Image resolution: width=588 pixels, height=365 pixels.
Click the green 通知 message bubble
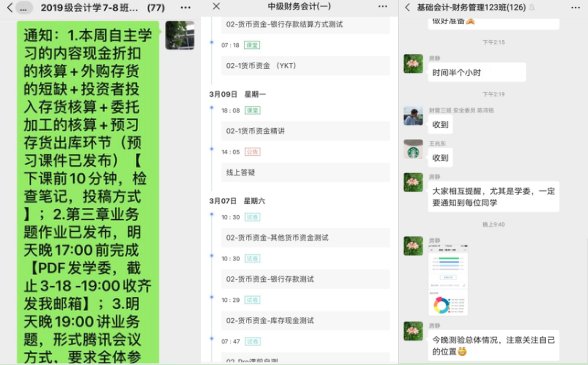tap(88, 192)
